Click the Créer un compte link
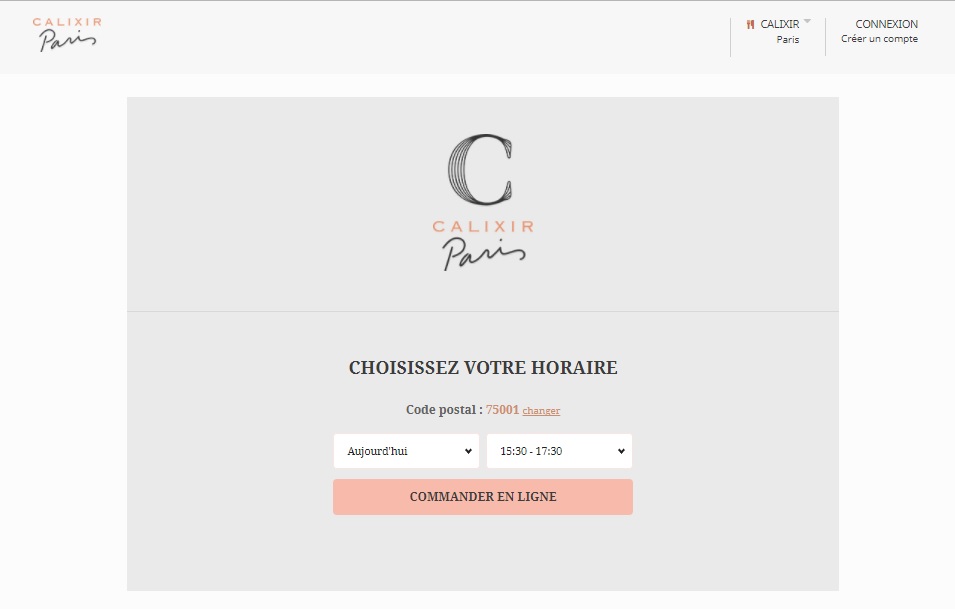Image resolution: width=955 pixels, height=609 pixels. 879,39
